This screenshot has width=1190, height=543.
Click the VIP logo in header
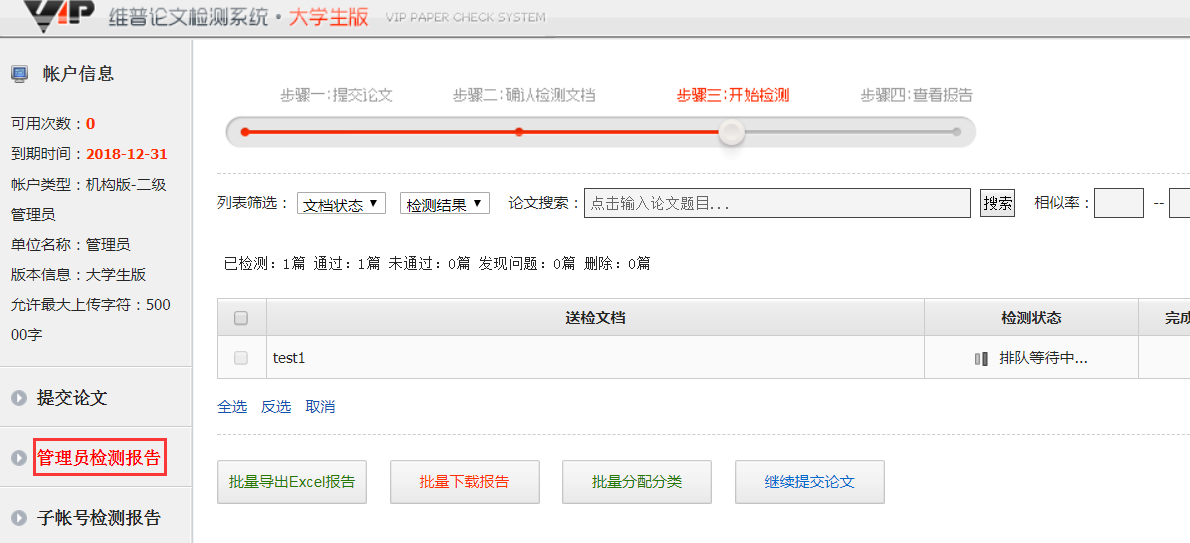click(x=58, y=16)
